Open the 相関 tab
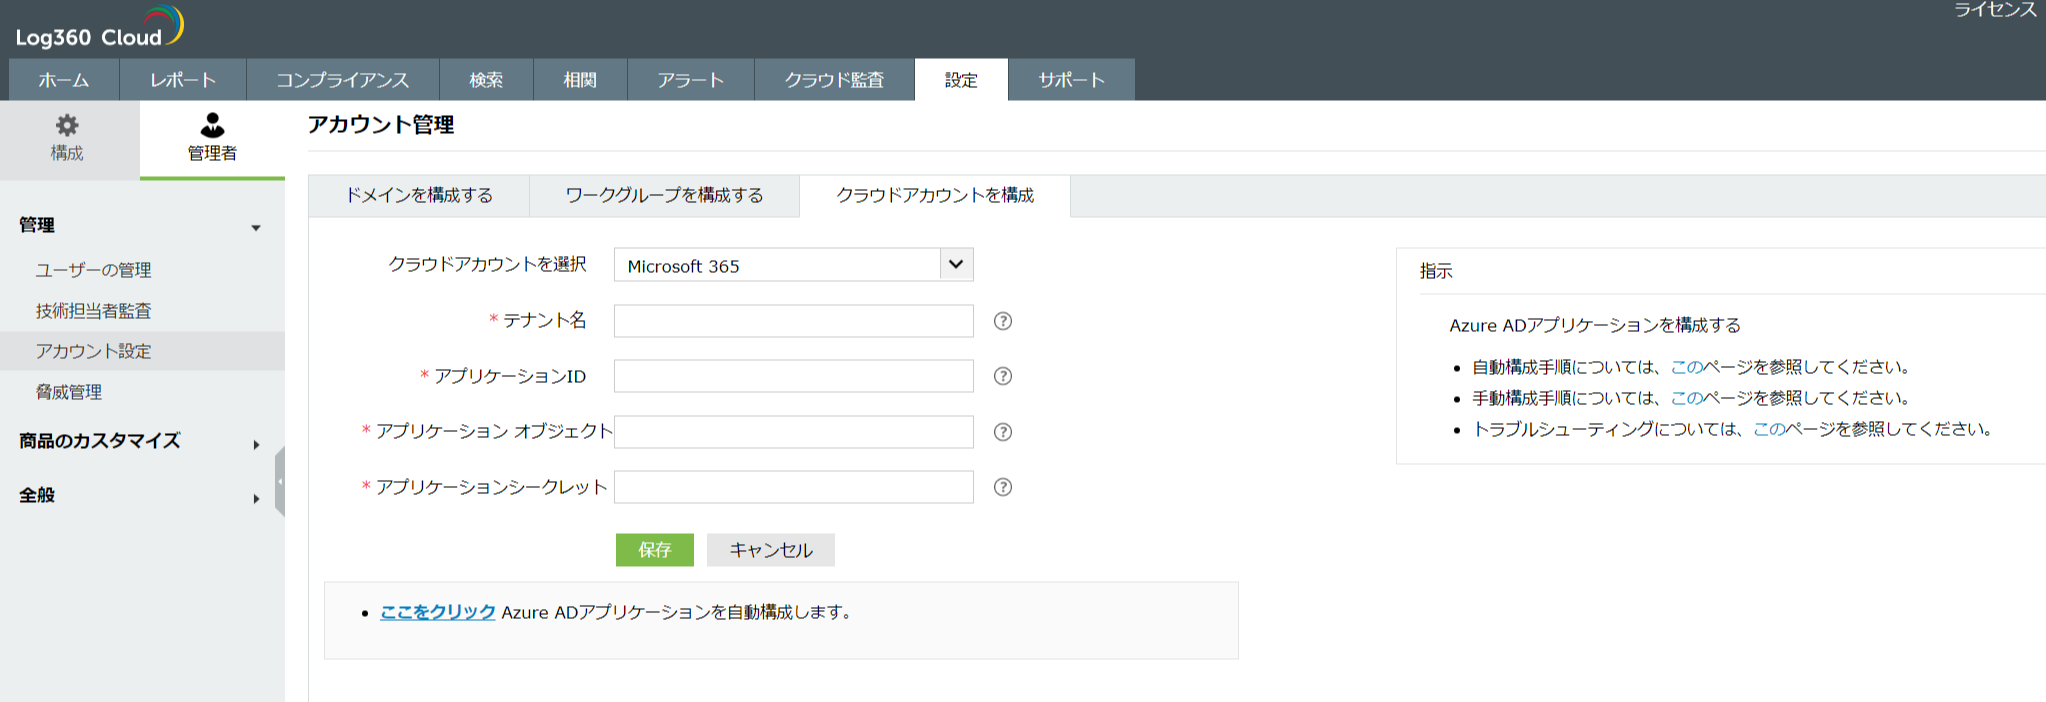This screenshot has height=702, width=2046. tap(580, 80)
